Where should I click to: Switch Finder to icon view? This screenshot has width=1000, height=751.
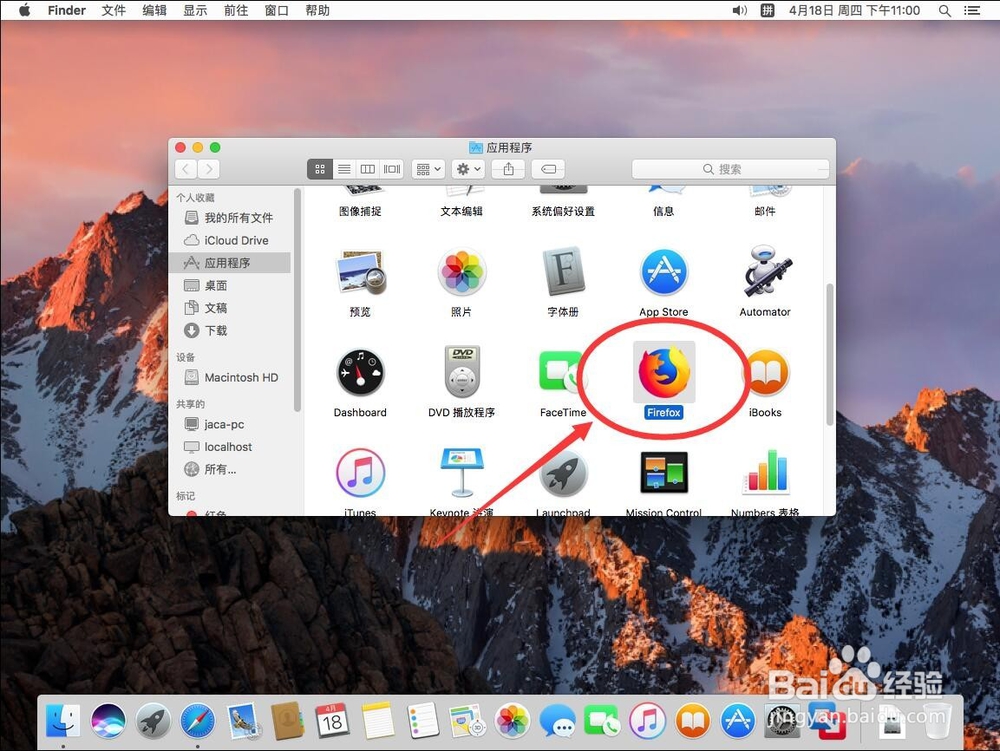tap(320, 169)
